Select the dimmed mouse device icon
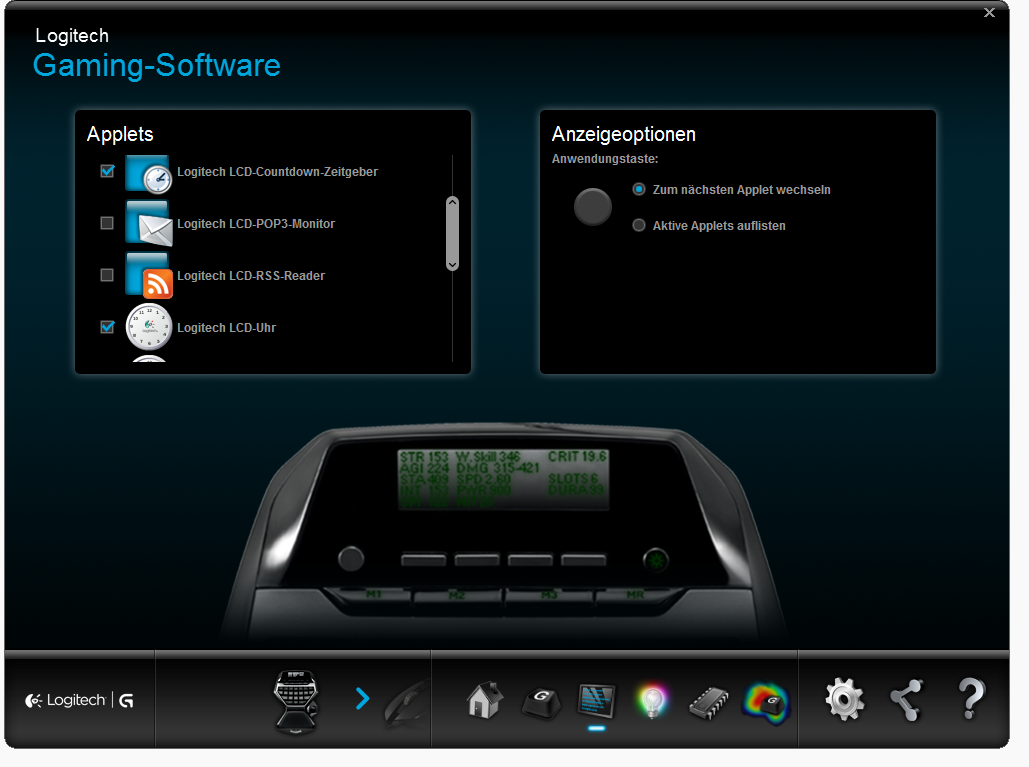Screen dimensions: 1029x767 407,703
